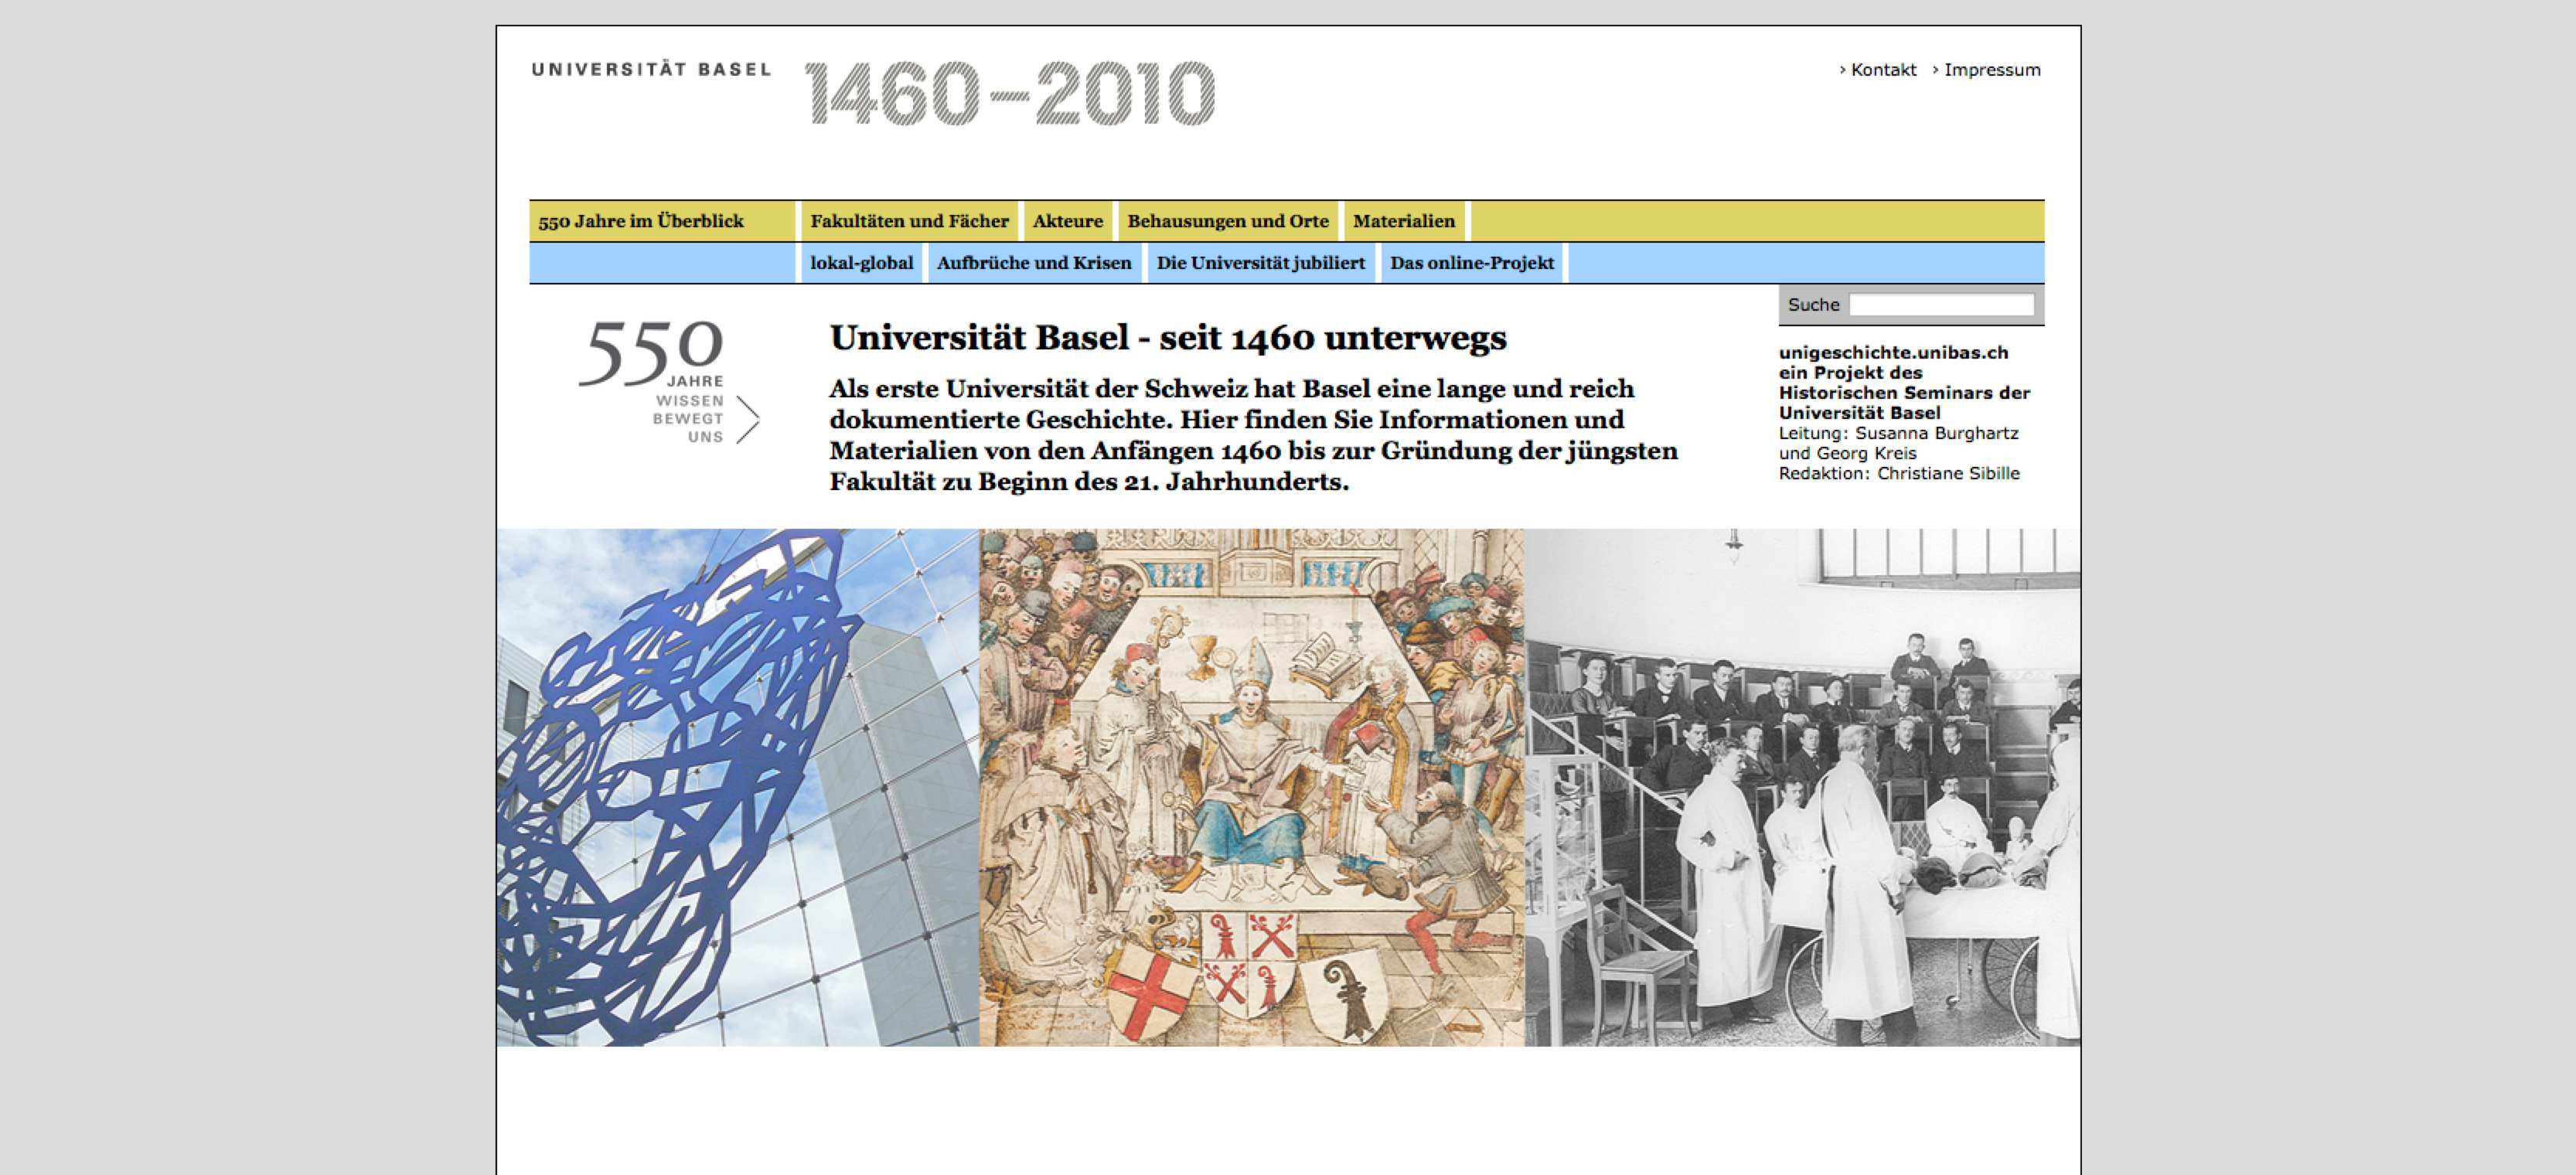The width and height of the screenshot is (2576, 1175).
Task: Click the heading Universität Basel seit 1460 unterwegs
Action: pos(1168,338)
